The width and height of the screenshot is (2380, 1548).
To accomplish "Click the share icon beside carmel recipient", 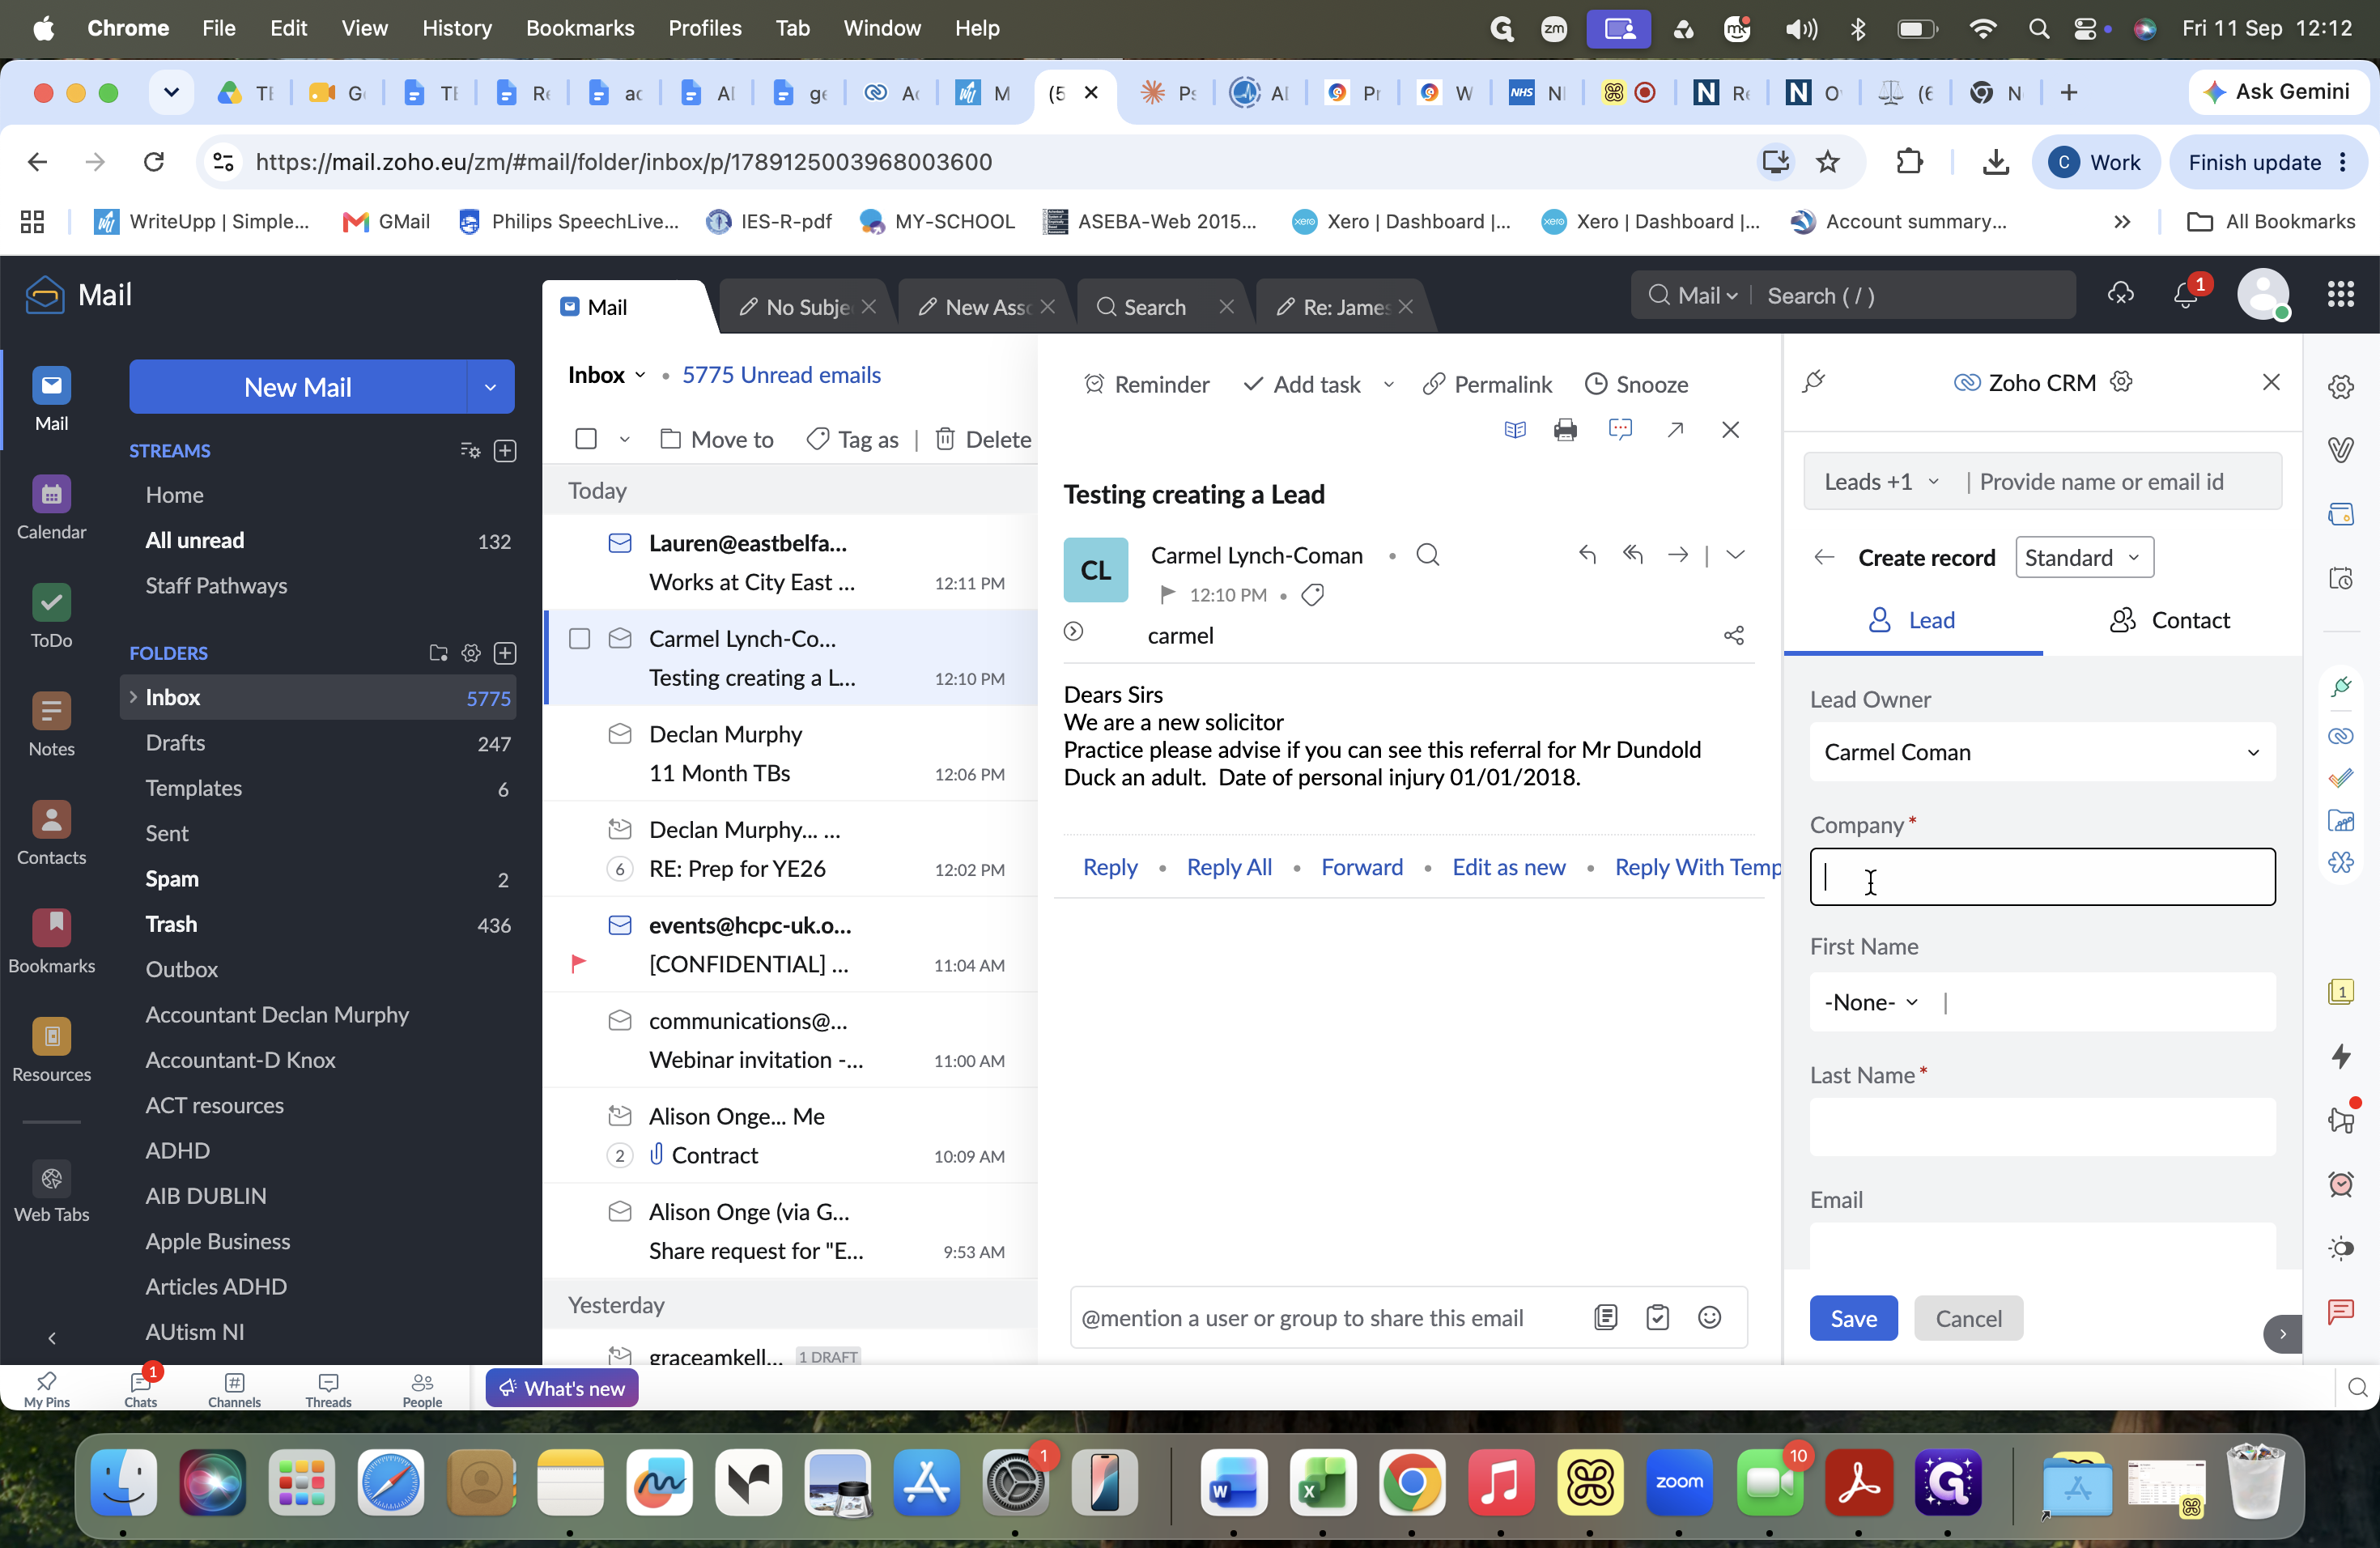I will click(x=1733, y=636).
